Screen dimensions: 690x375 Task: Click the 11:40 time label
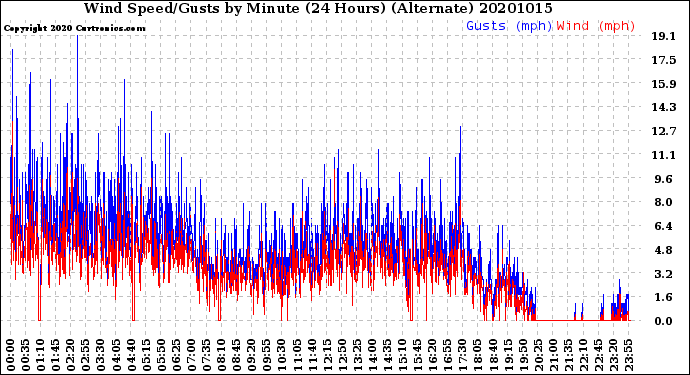(x=312, y=355)
